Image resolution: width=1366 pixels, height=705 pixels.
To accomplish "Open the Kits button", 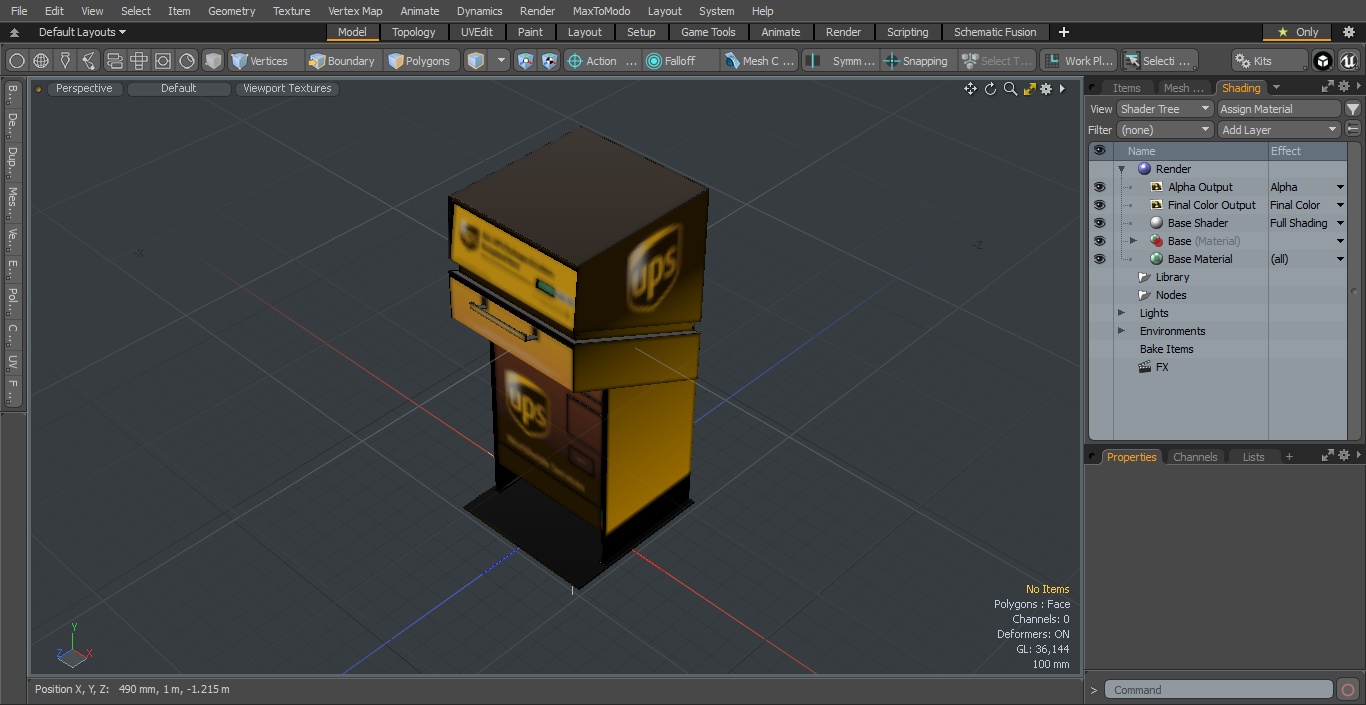I will click(1269, 61).
